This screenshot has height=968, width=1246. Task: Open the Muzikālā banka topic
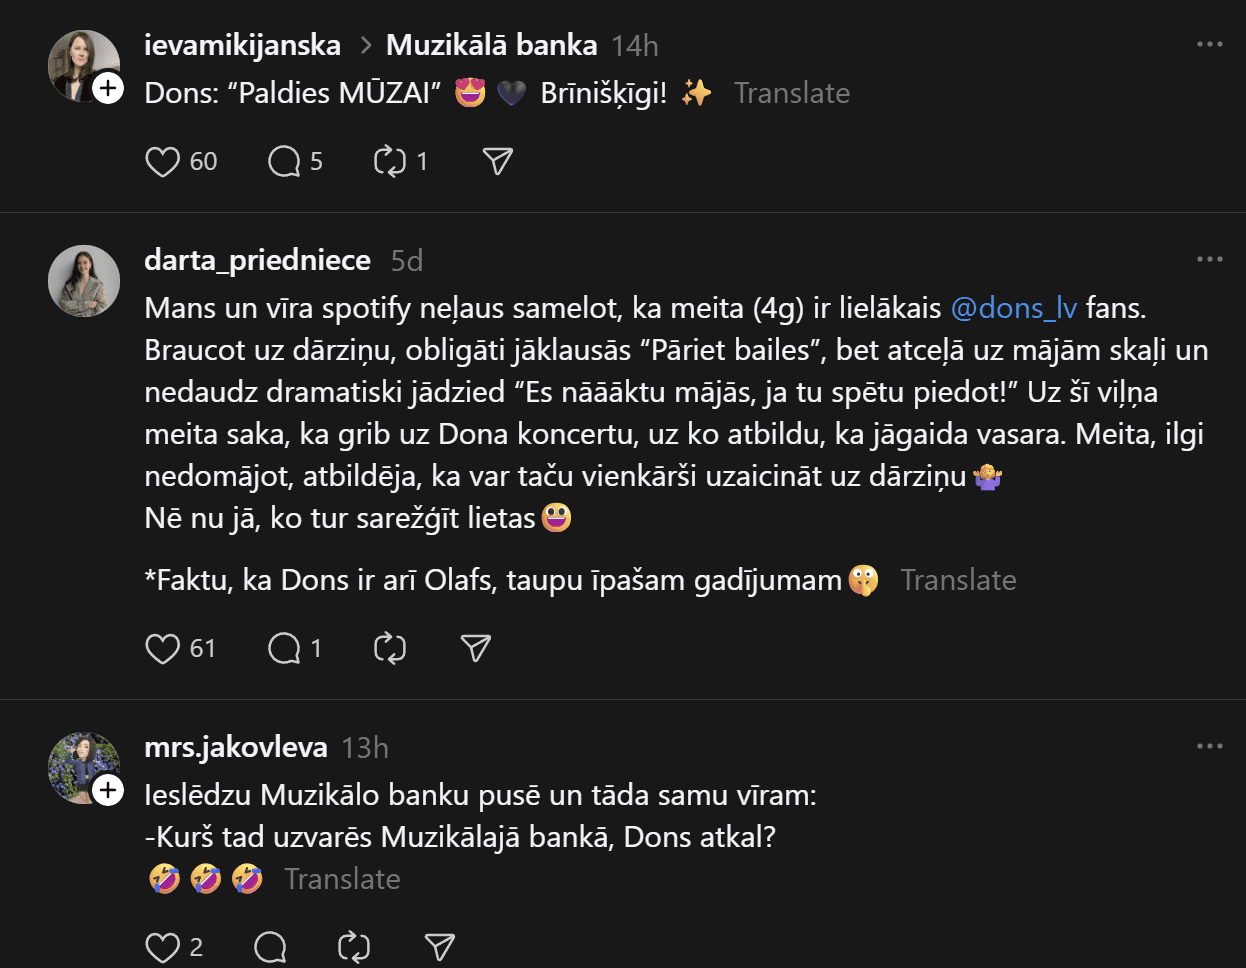pos(491,45)
